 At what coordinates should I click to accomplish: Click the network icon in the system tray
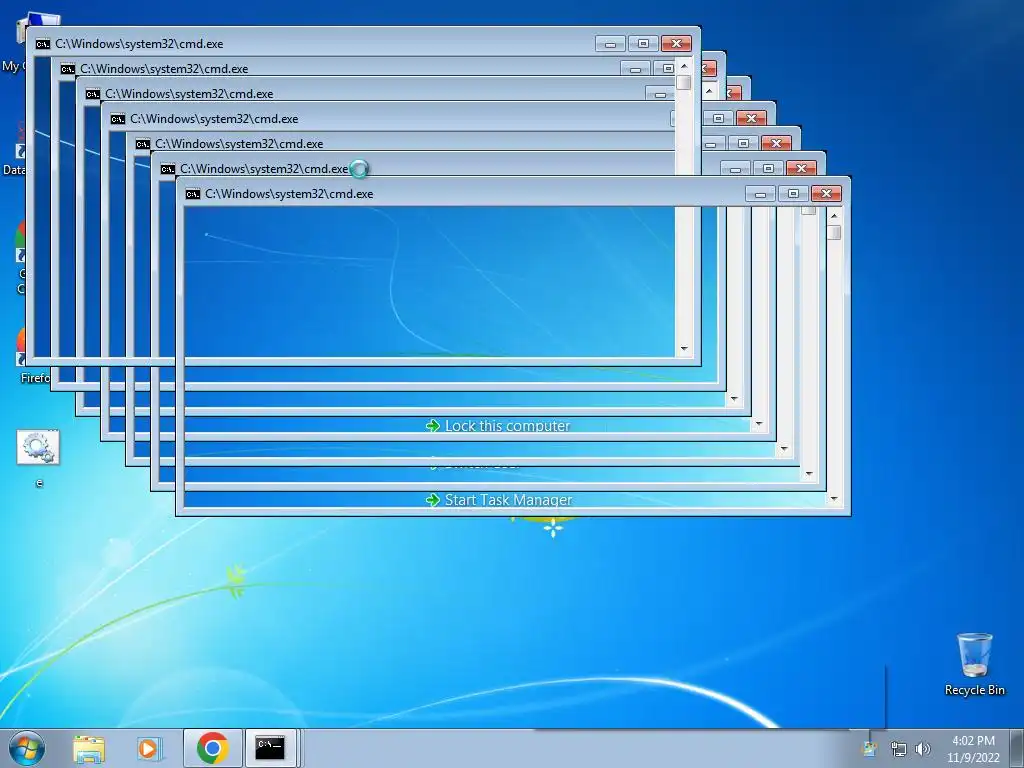point(899,749)
